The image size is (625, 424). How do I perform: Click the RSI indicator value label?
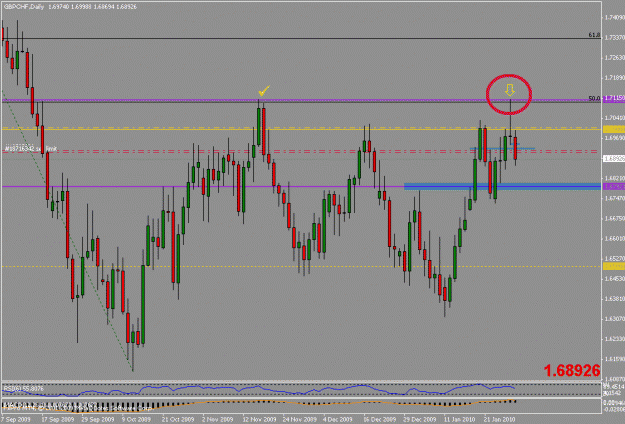click(x=23, y=388)
